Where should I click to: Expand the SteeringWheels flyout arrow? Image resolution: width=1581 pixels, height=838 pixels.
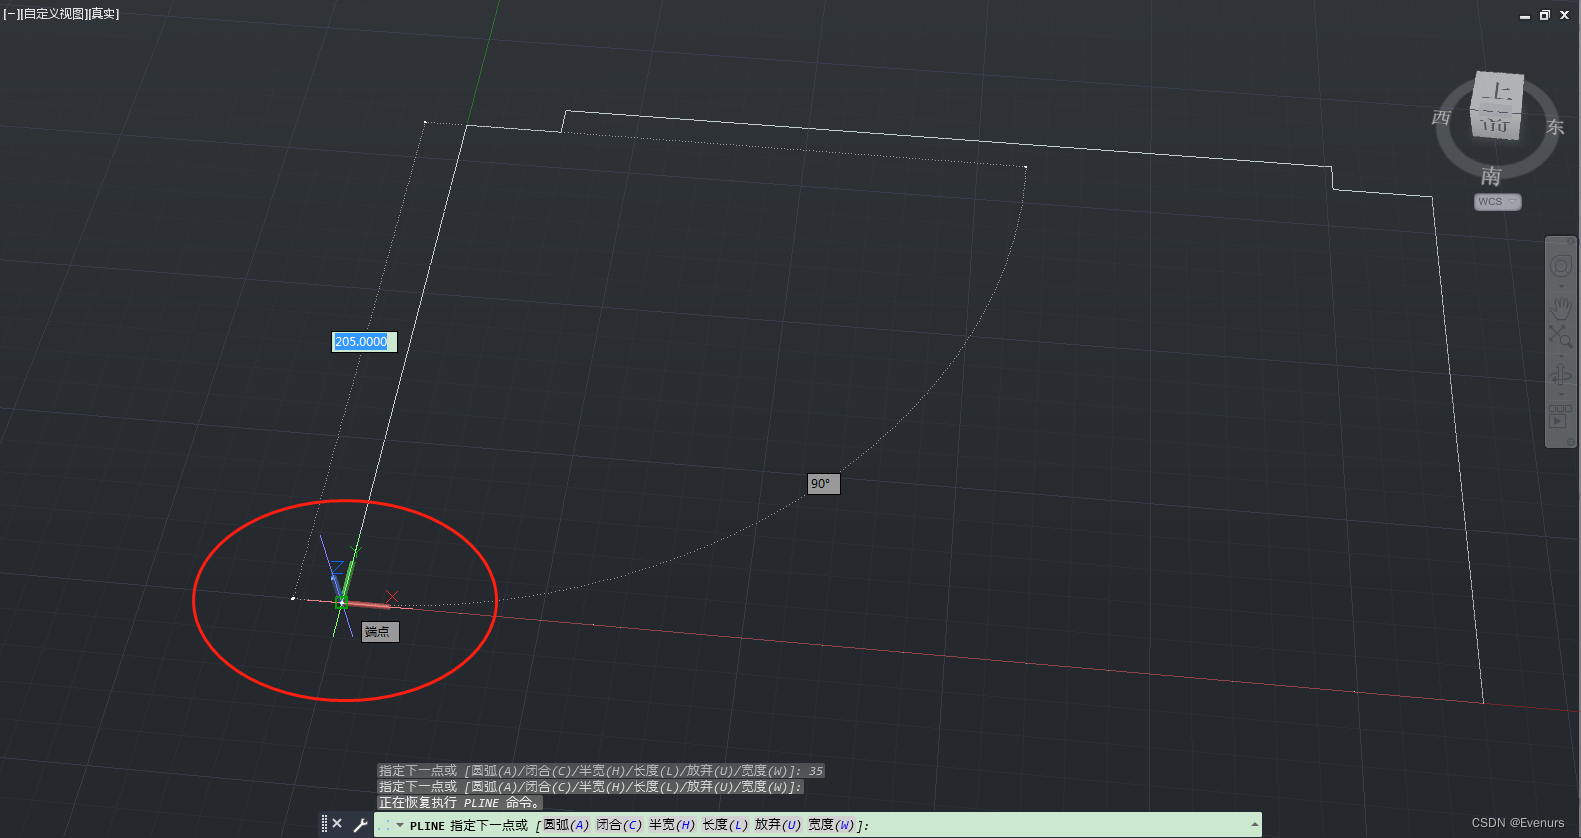click(1561, 286)
